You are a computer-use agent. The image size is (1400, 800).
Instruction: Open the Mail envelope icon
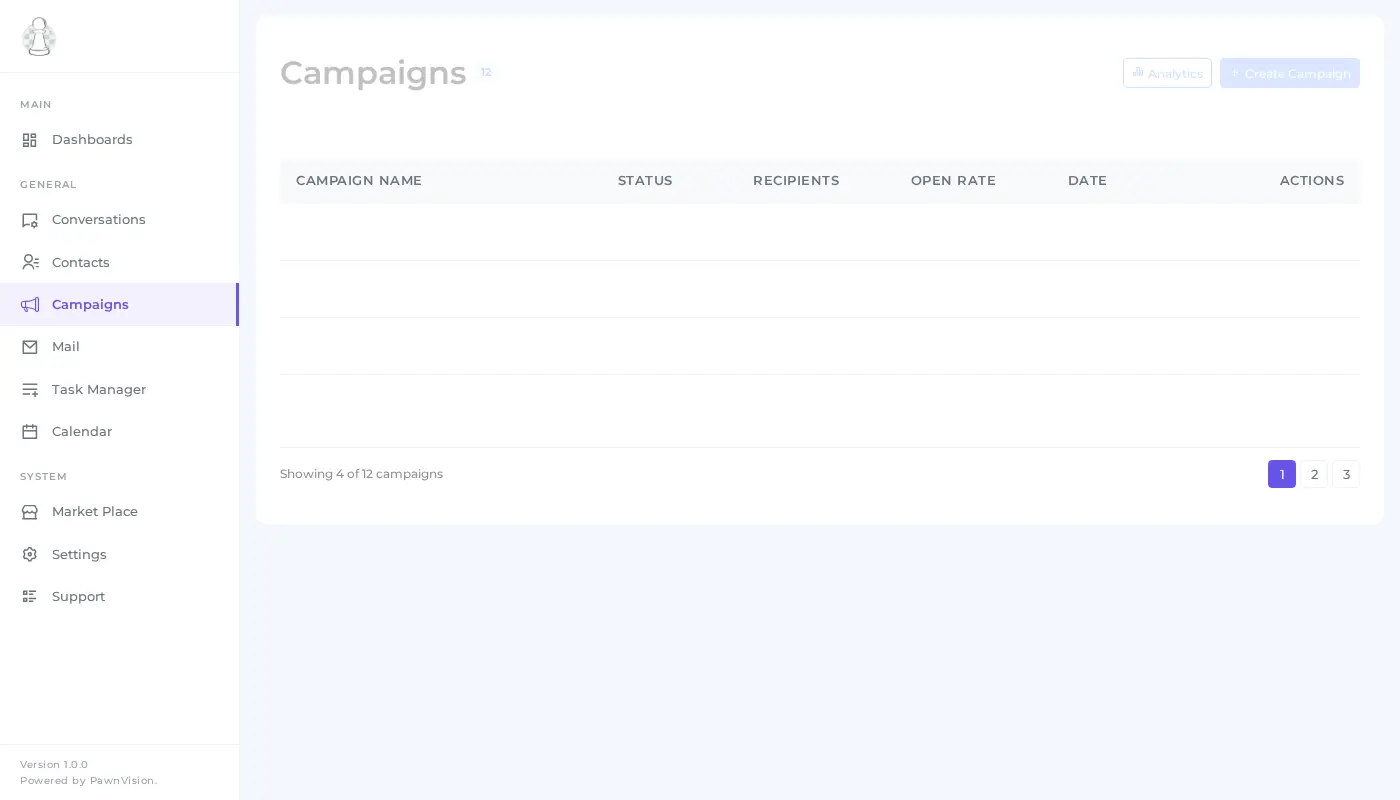30,346
